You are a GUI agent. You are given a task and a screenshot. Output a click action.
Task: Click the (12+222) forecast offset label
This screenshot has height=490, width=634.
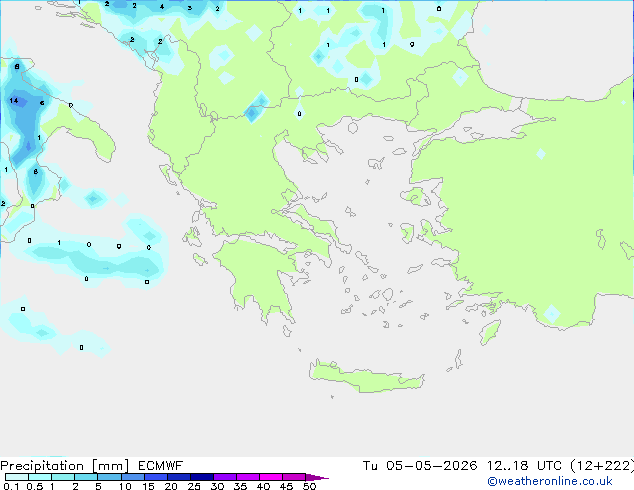pos(602,466)
